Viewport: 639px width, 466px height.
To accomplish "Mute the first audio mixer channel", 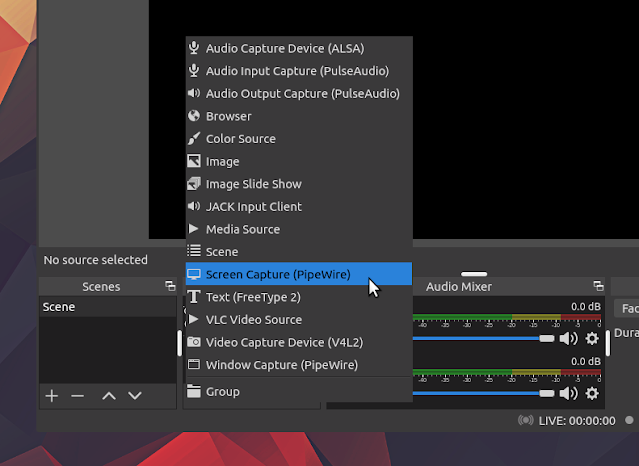I will (569, 338).
